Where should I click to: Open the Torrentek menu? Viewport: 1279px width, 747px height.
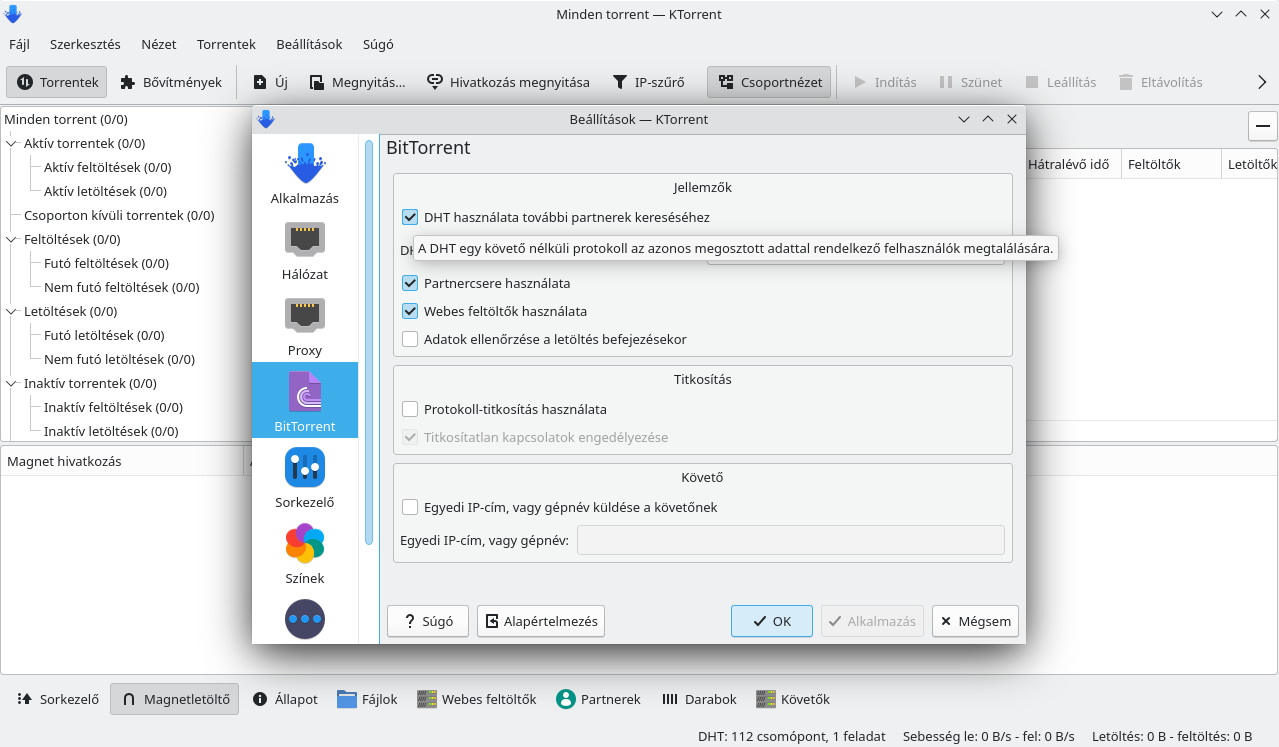(x=226, y=44)
